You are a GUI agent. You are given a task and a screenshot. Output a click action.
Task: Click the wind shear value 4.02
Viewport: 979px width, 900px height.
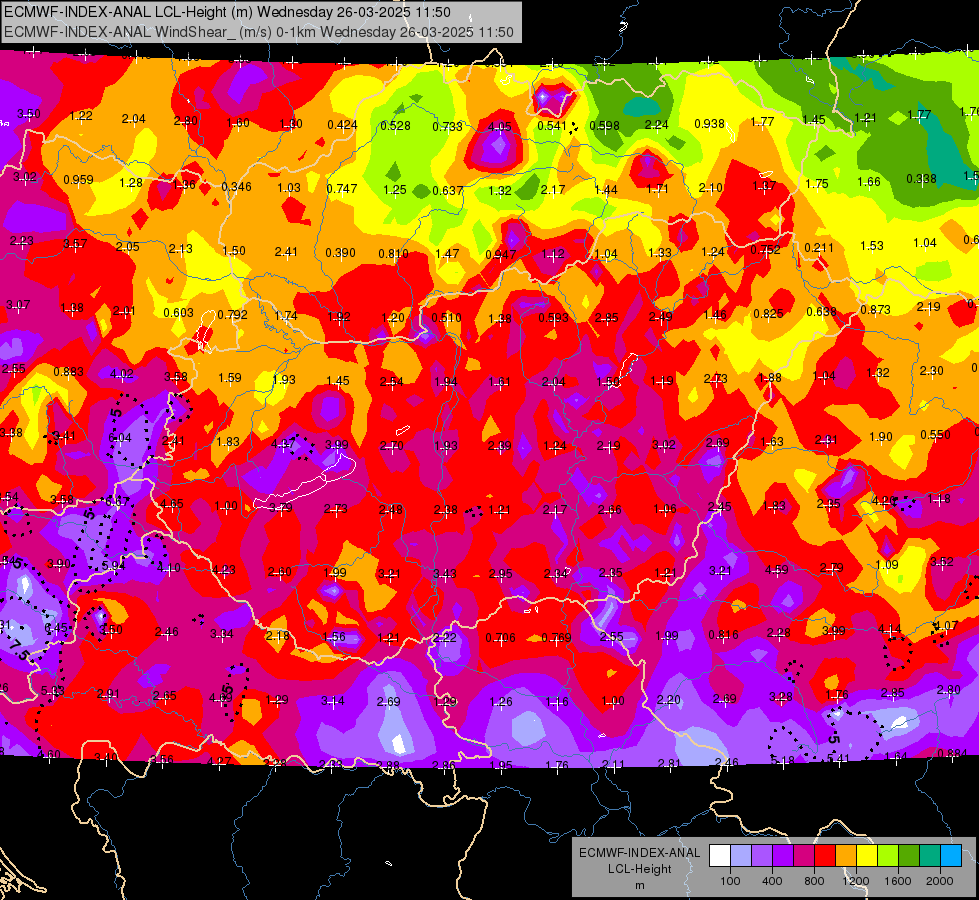pyautogui.click(x=122, y=374)
